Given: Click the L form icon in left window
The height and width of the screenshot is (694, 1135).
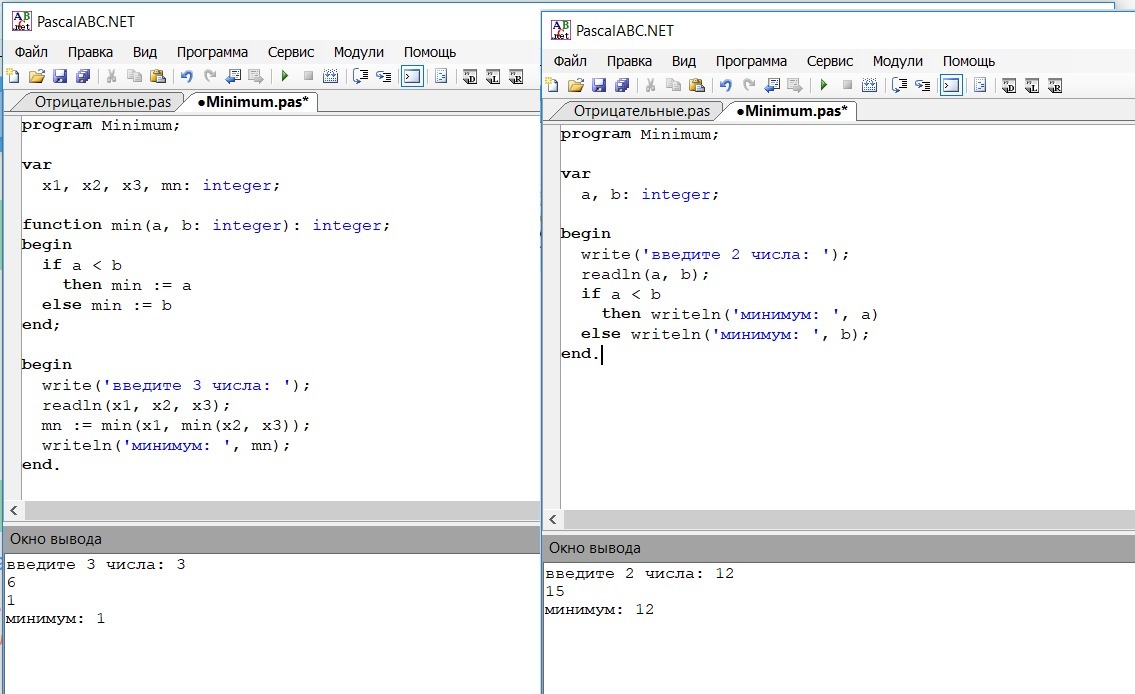Looking at the screenshot, I should 493,76.
